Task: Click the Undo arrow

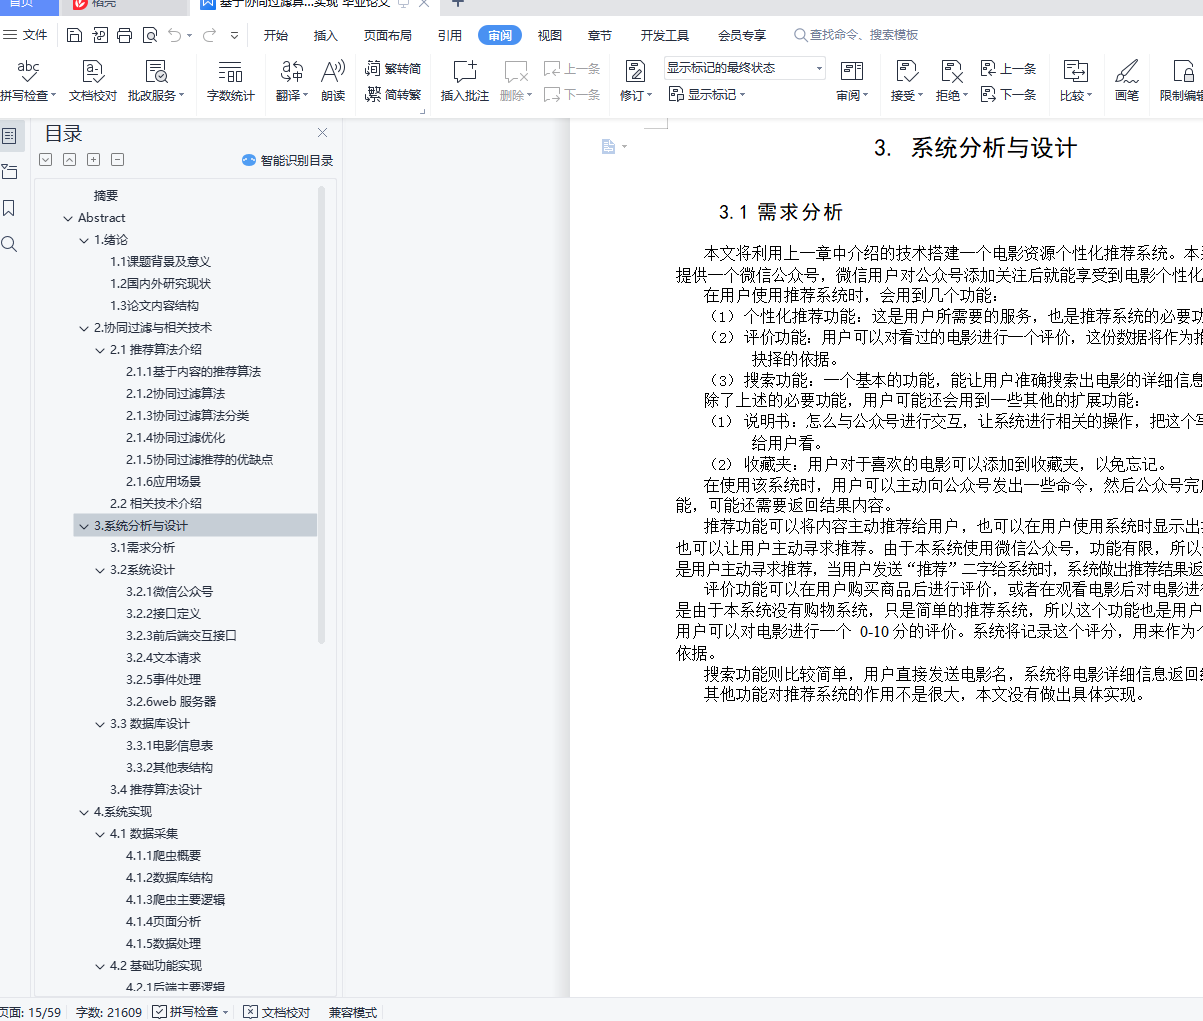Action: 175,35
